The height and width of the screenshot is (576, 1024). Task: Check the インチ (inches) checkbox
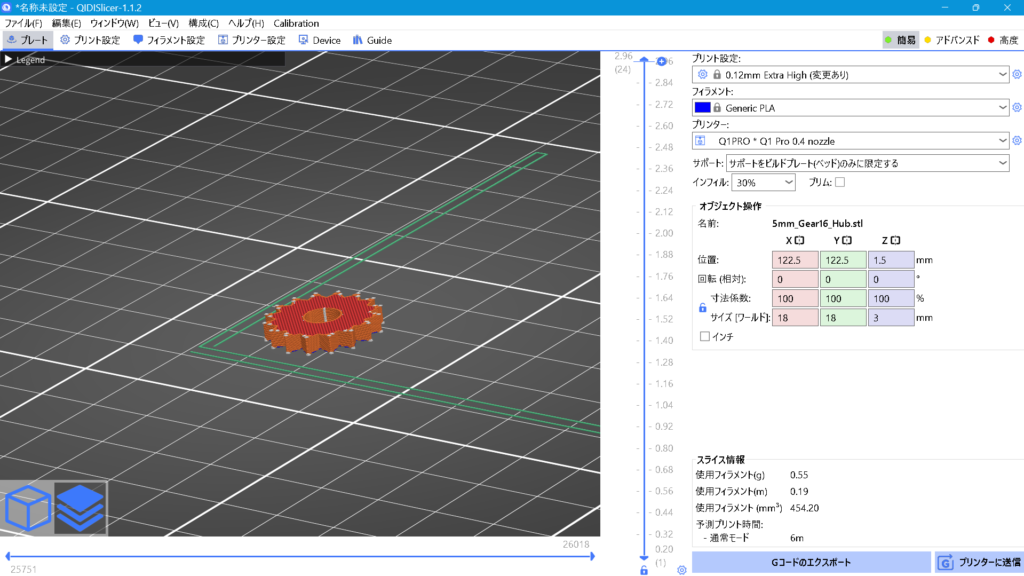(705, 337)
